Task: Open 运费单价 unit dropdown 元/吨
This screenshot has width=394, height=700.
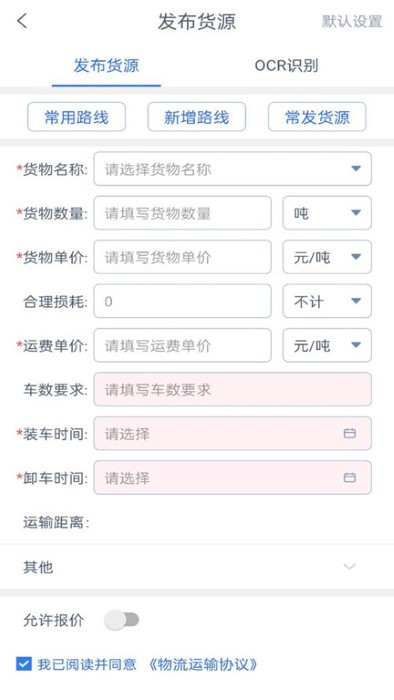Action: (x=327, y=345)
